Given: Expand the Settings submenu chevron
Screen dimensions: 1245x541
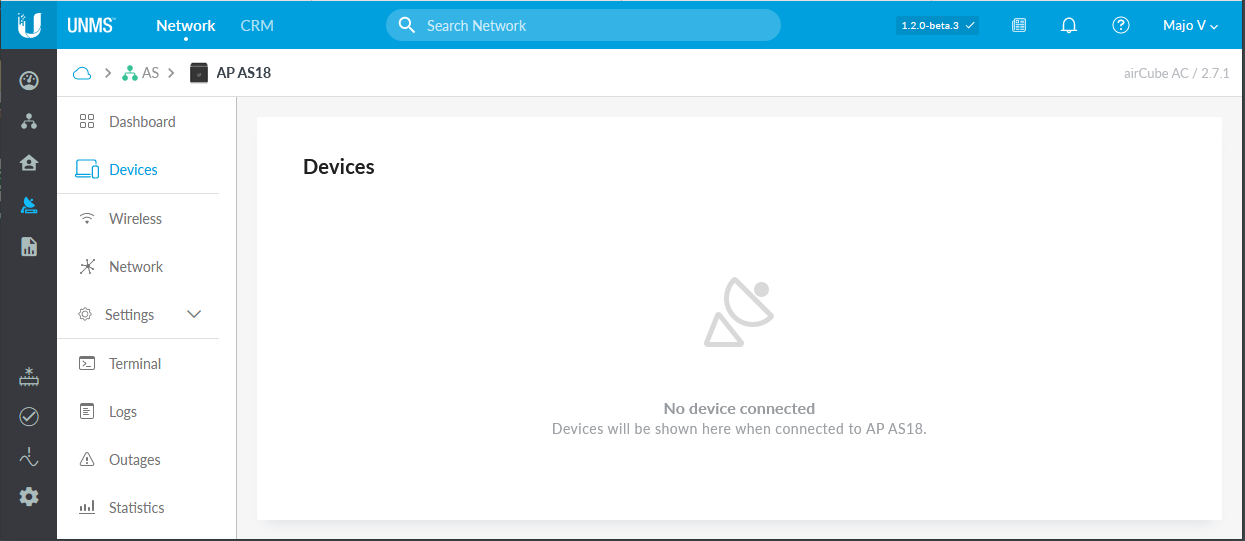Looking at the screenshot, I should point(194,315).
